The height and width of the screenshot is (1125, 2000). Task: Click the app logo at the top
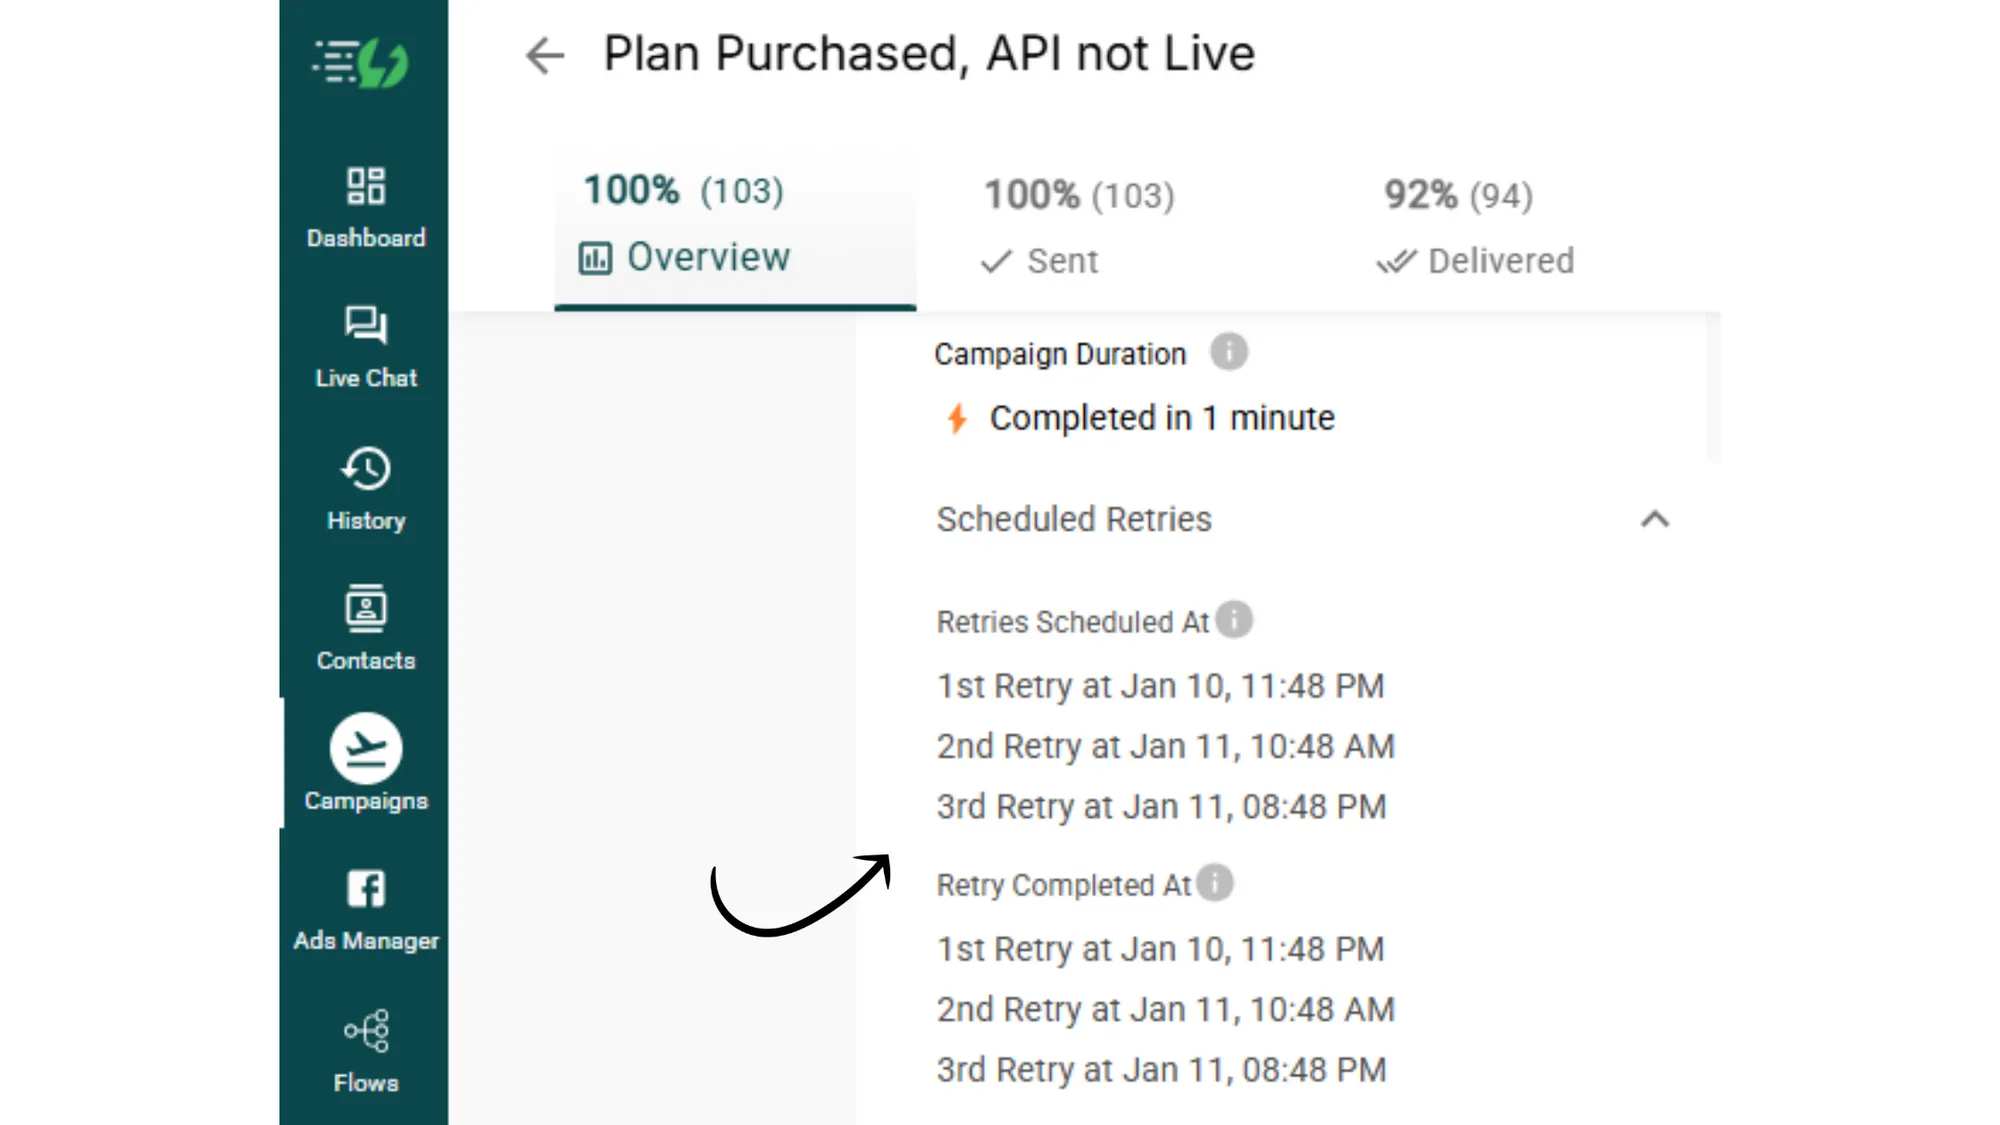click(x=363, y=62)
